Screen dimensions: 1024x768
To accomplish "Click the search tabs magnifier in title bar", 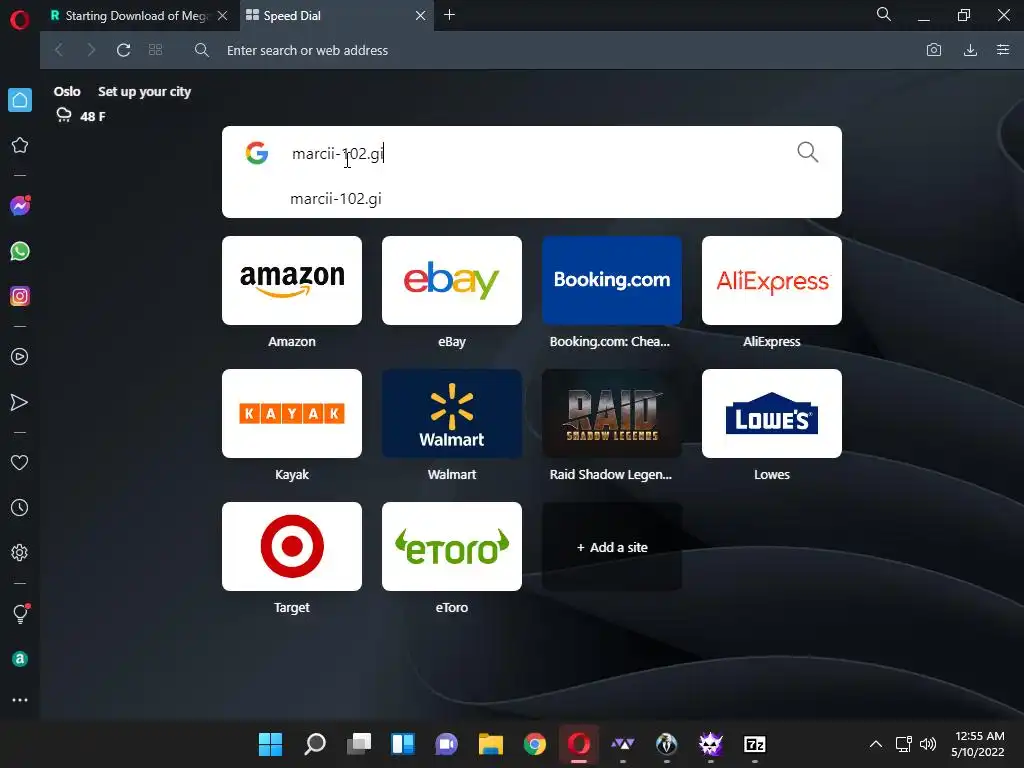I will pyautogui.click(x=884, y=14).
